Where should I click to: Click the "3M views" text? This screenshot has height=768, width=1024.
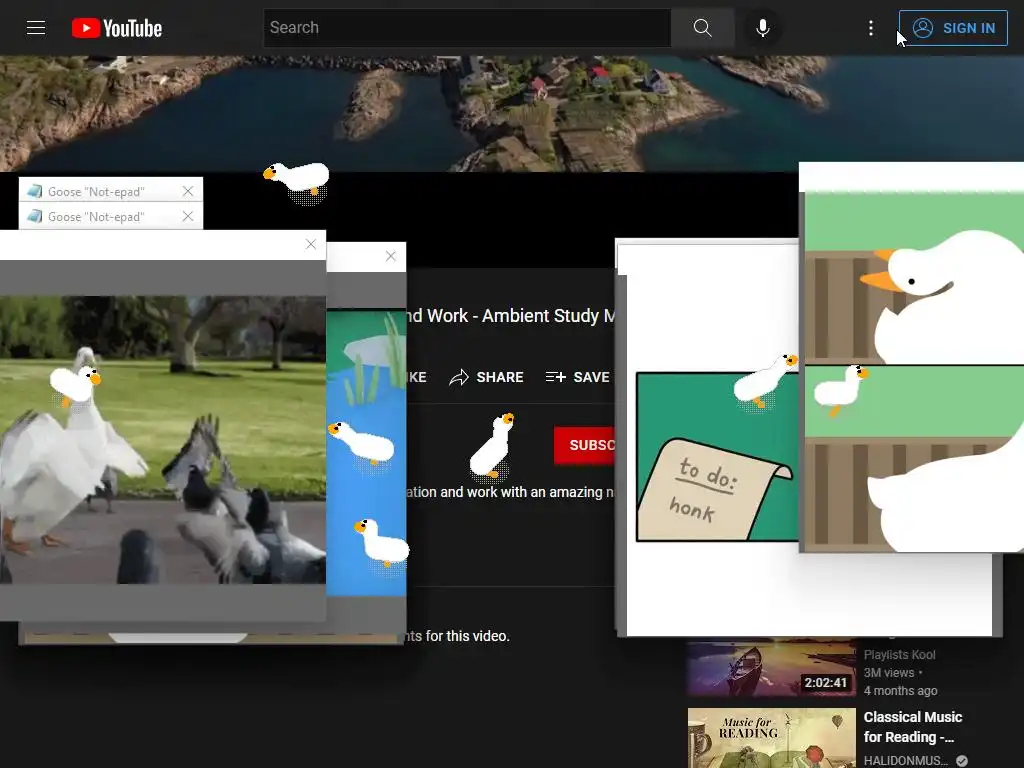[888, 673]
